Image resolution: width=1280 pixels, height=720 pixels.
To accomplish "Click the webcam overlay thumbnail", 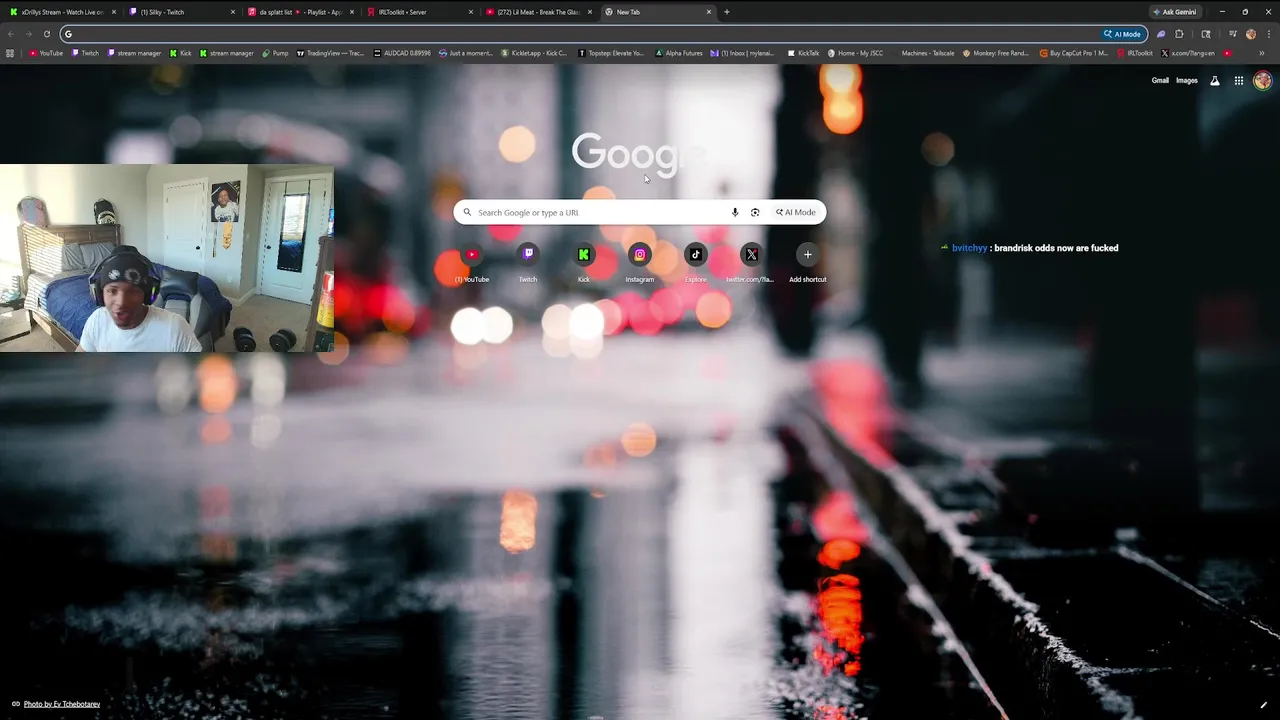I will (167, 258).
